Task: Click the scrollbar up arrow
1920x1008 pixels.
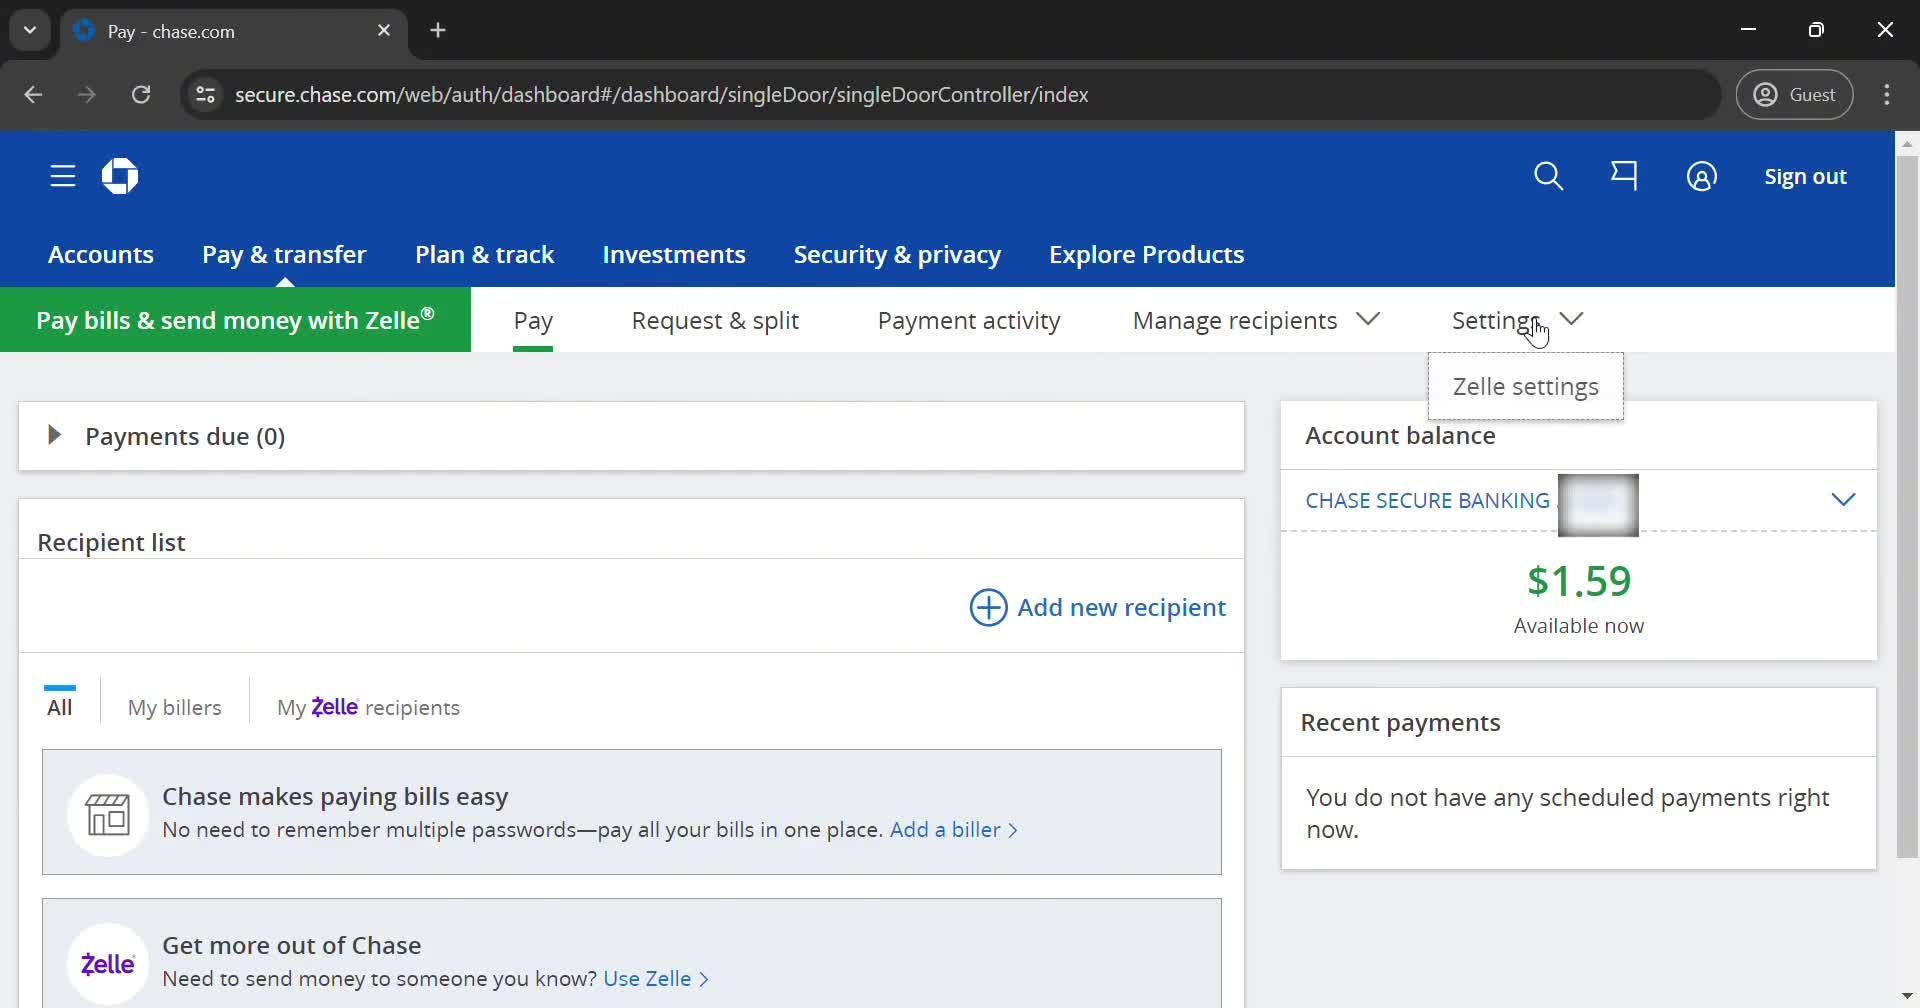Action: (x=1907, y=144)
